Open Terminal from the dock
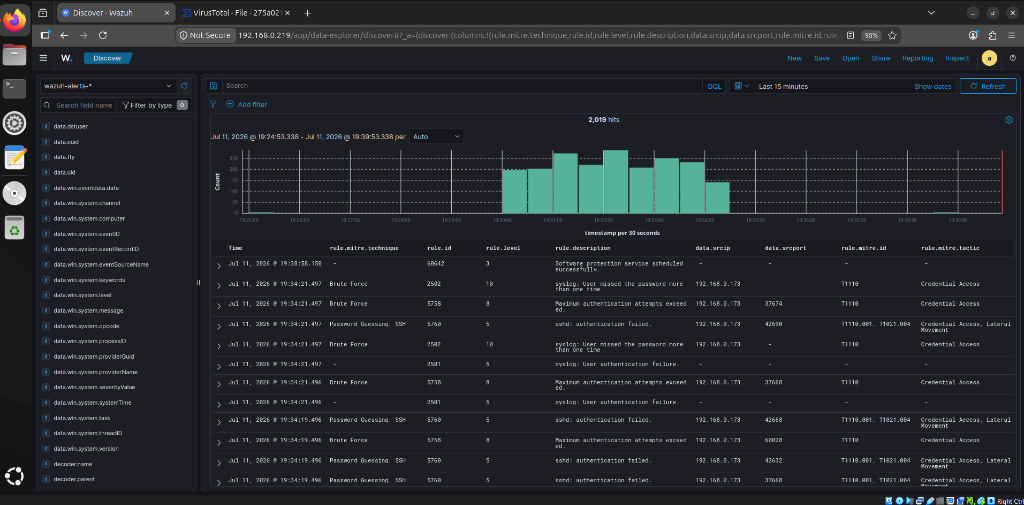This screenshot has width=1024, height=505. pos(14,88)
